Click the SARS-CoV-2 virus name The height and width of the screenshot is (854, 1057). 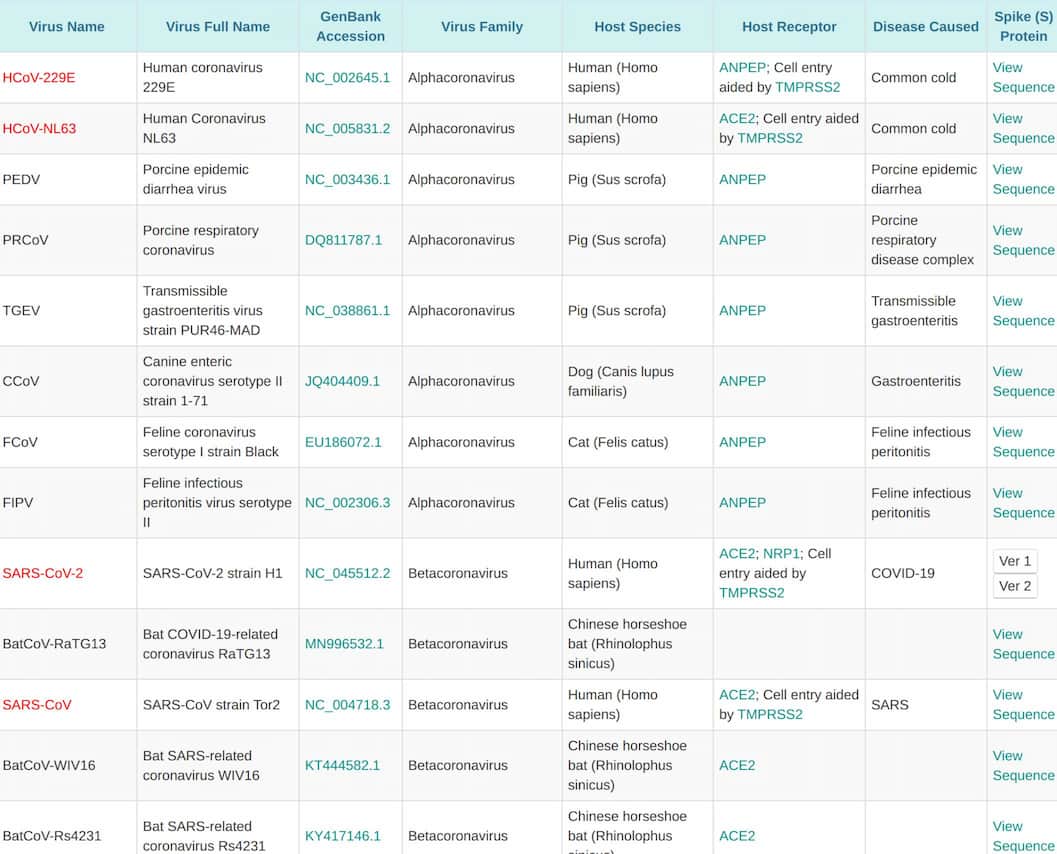tap(43, 574)
